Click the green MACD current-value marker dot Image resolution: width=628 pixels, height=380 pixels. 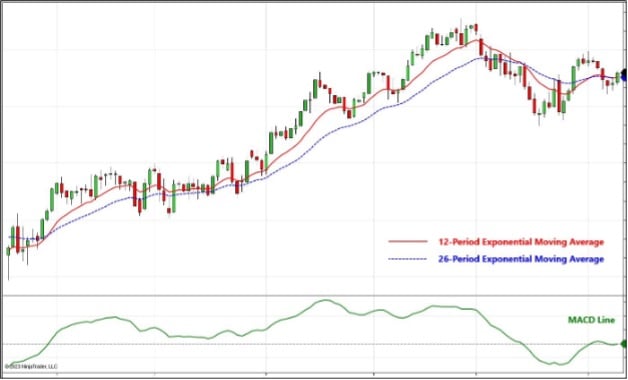tap(625, 344)
